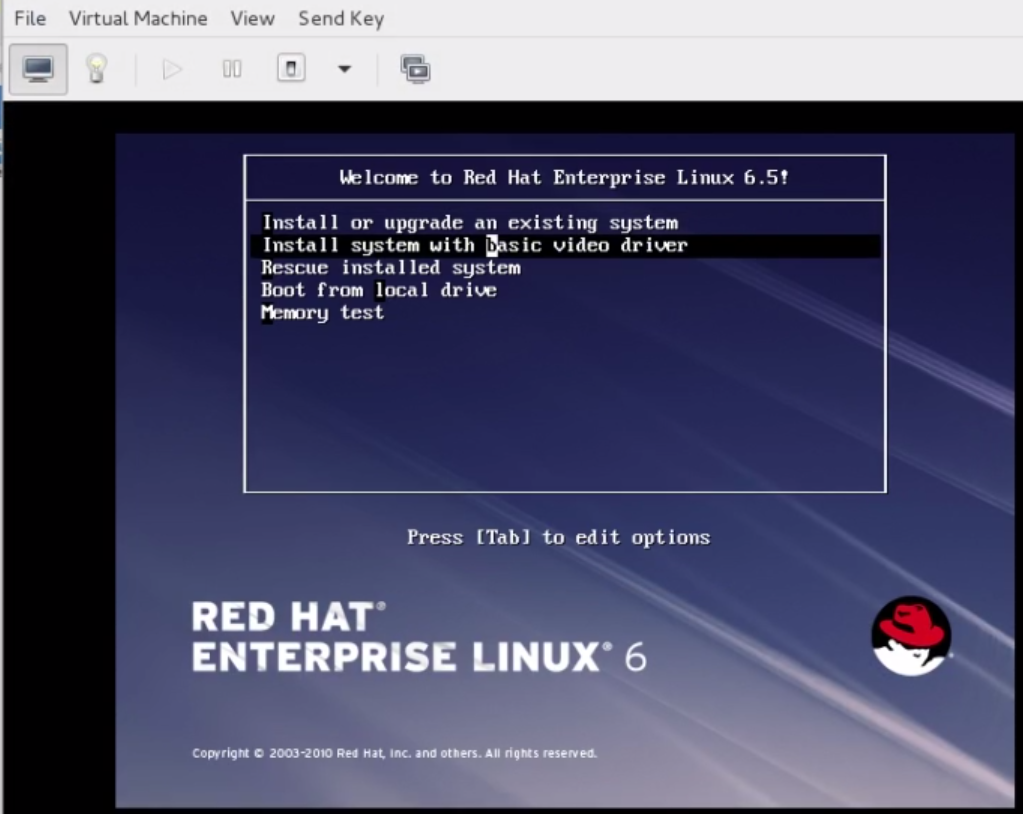Click Press [Tab] to edit options text
1023x814 pixels.
point(558,537)
